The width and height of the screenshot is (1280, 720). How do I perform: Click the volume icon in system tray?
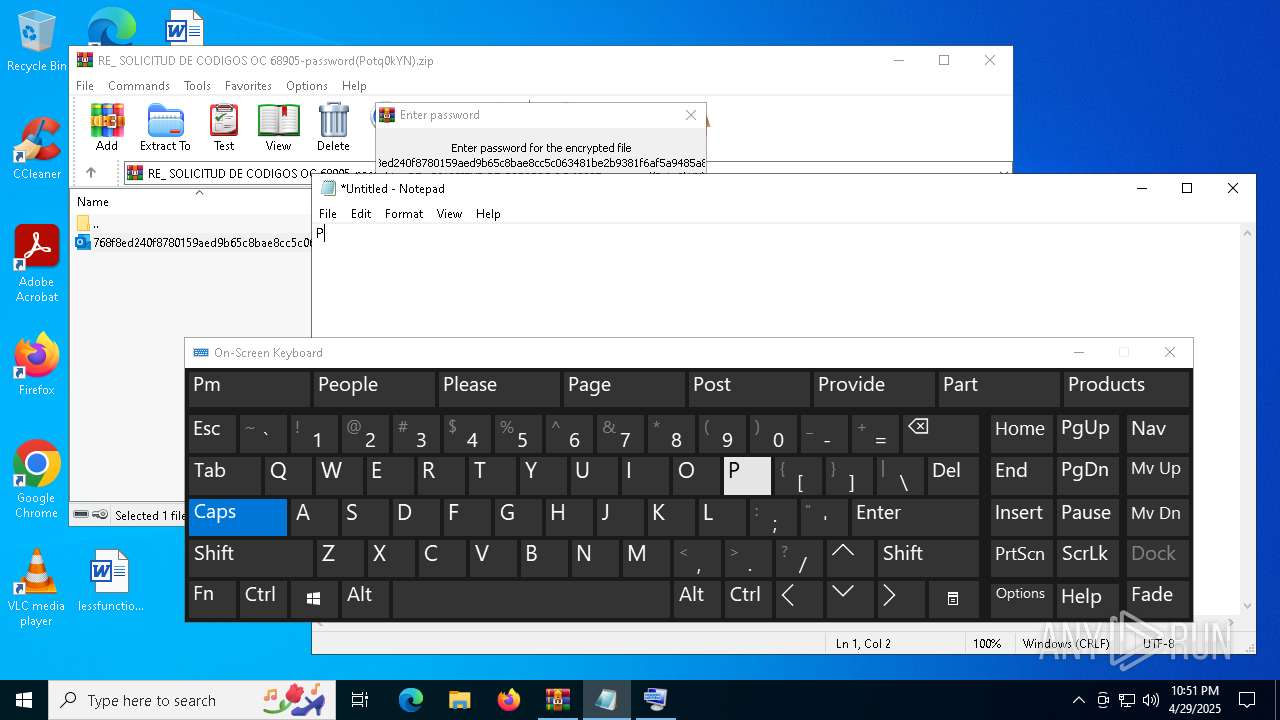1150,700
